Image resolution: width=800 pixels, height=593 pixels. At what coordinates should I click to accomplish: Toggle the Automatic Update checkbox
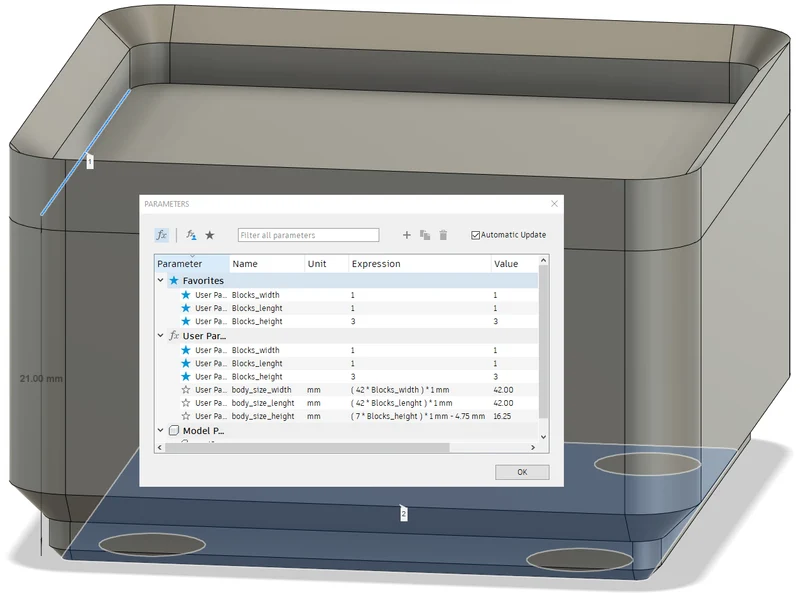tap(476, 235)
